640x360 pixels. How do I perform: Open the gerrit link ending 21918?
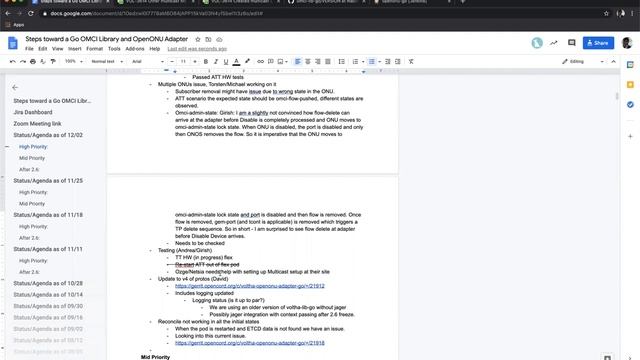250,343
